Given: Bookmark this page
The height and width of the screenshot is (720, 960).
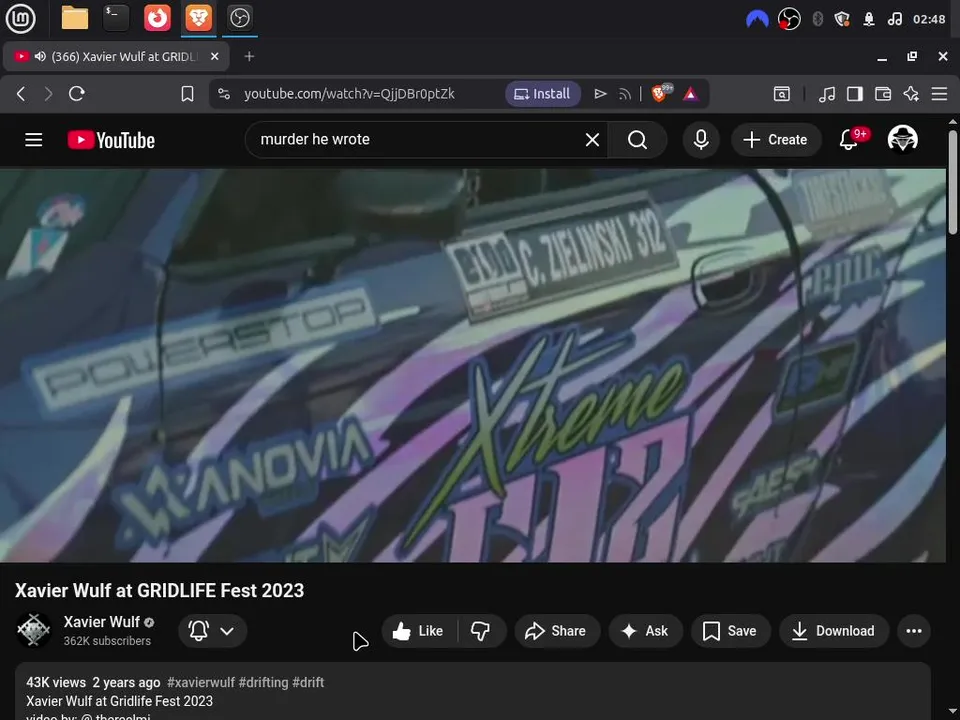Looking at the screenshot, I should [187, 94].
